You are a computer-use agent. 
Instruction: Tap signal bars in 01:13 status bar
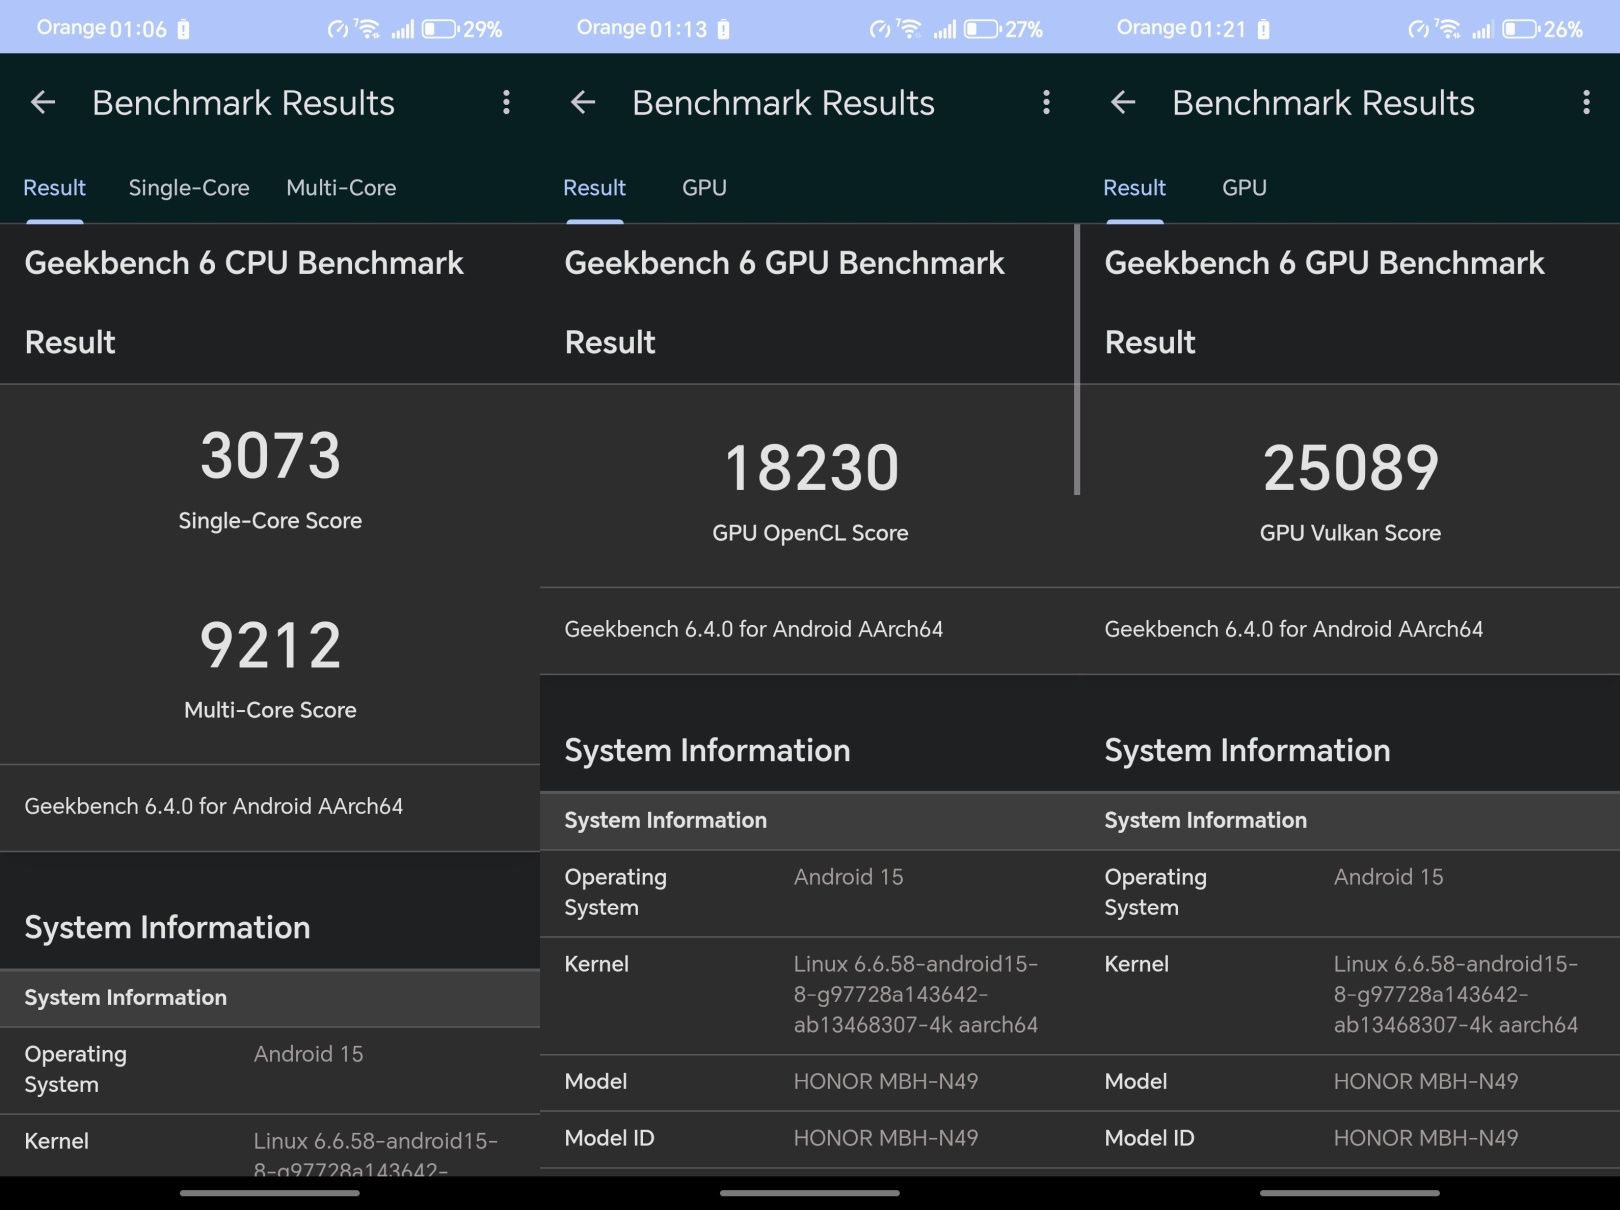pos(944,30)
